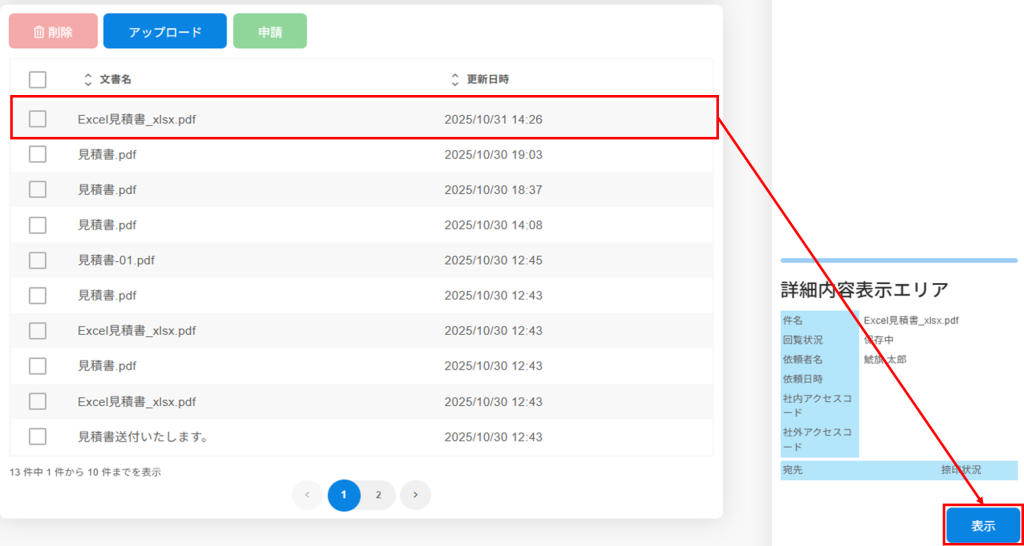This screenshot has width=1024, height=546.
Task: Click the 文書名 column sort arrows
Action: 88,79
